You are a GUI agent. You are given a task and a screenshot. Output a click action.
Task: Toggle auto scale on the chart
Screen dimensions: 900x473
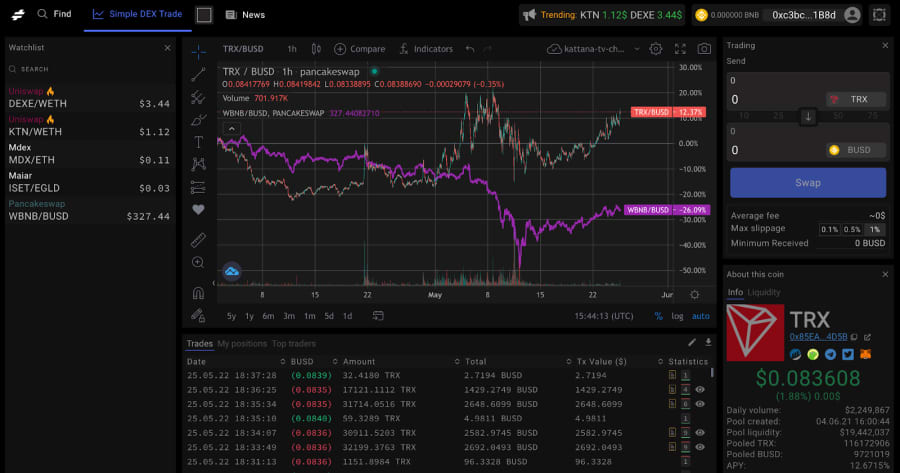click(701, 316)
